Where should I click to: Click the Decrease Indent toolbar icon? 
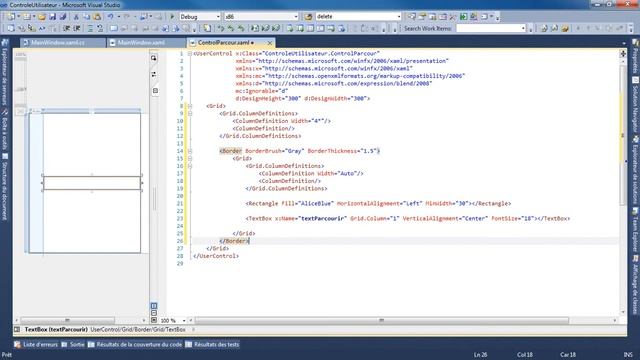point(66,28)
